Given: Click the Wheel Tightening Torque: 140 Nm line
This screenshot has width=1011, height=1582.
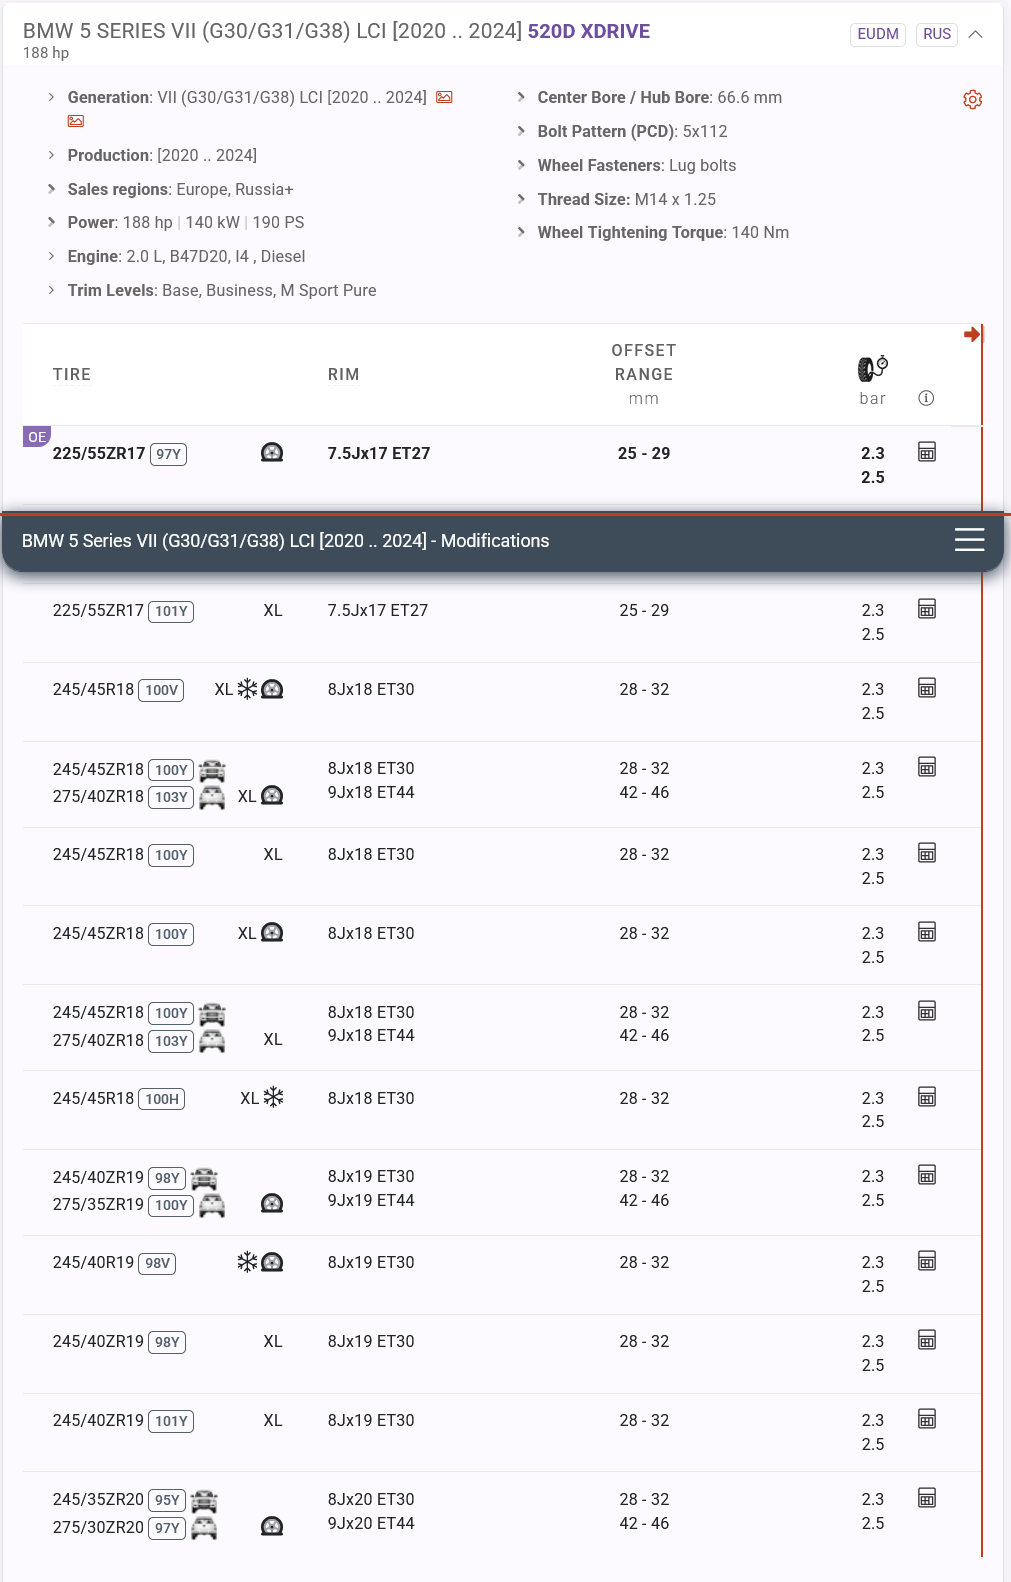Looking at the screenshot, I should click(x=663, y=232).
